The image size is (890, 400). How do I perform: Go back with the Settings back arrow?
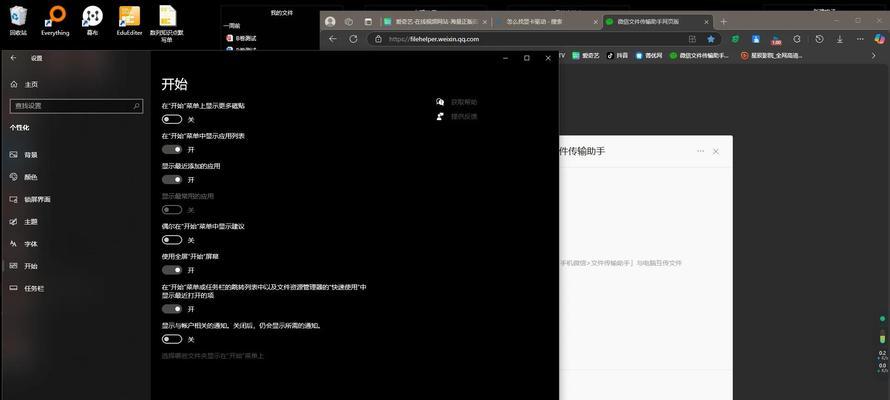pos(13,58)
